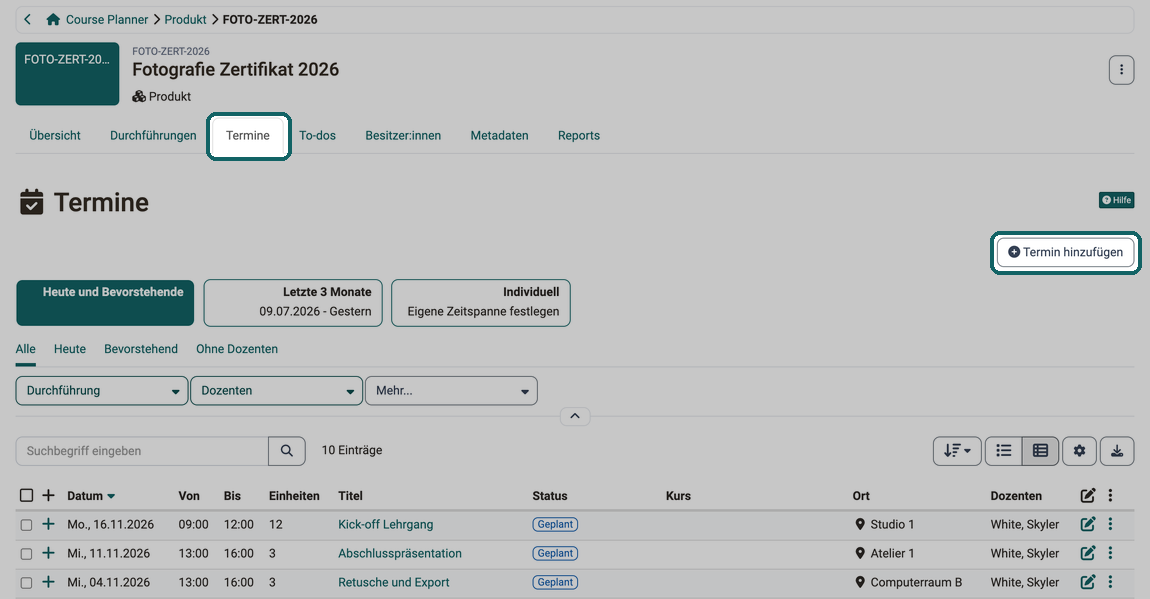Image resolution: width=1150 pixels, height=599 pixels.
Task: Click the home icon in the breadcrumb
Action: coord(53,19)
